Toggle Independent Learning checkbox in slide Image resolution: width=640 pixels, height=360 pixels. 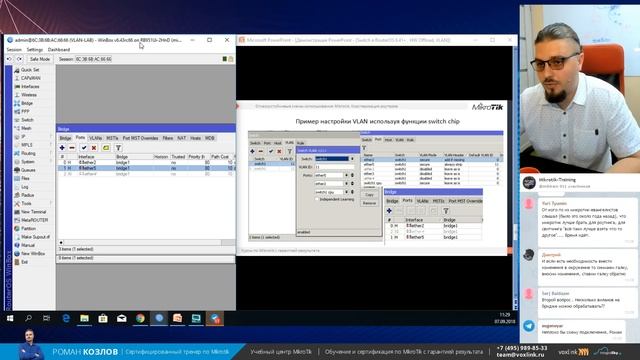click(317, 199)
